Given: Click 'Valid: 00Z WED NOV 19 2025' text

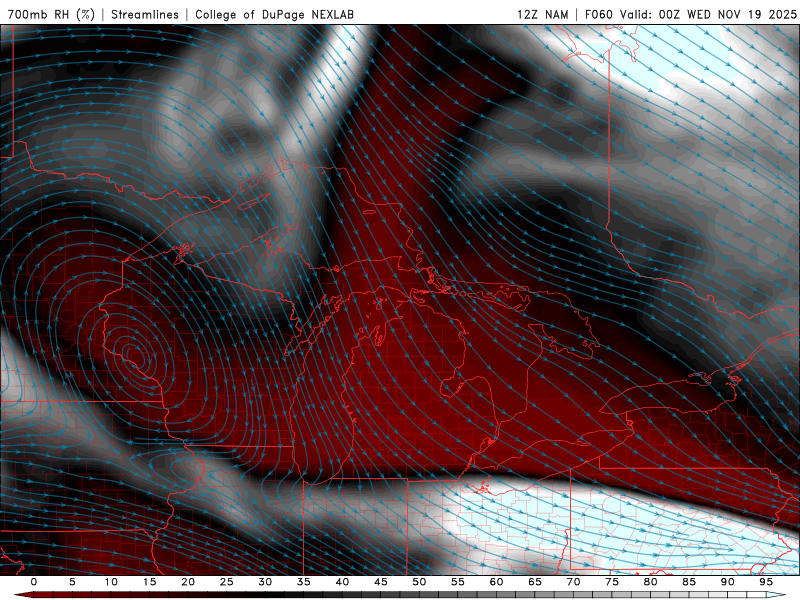Looking at the screenshot, I should coord(708,14).
